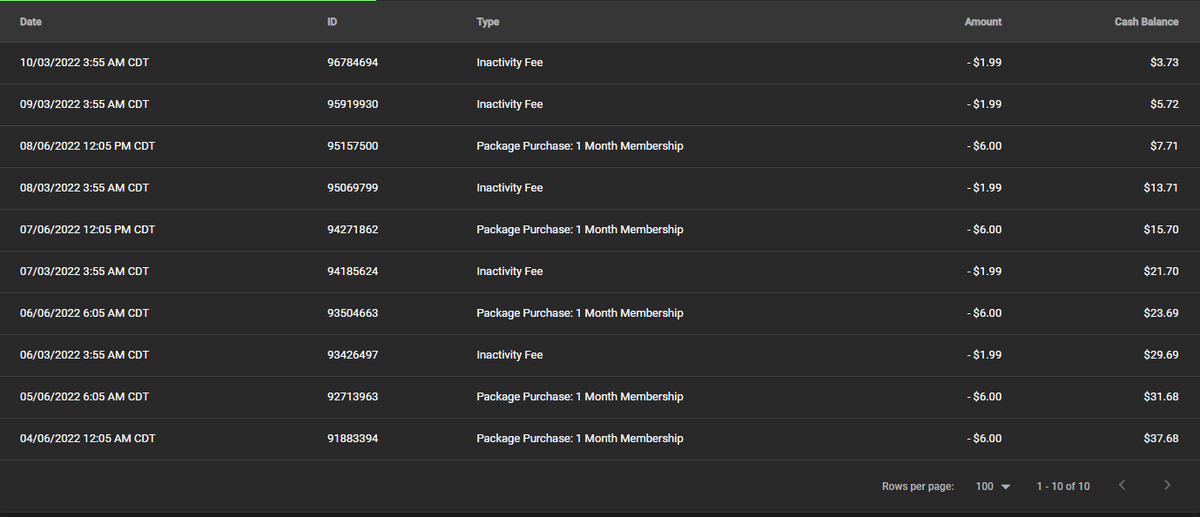The height and width of the screenshot is (517, 1200).
Task: Sort by the Amount column header
Action: (x=983, y=22)
